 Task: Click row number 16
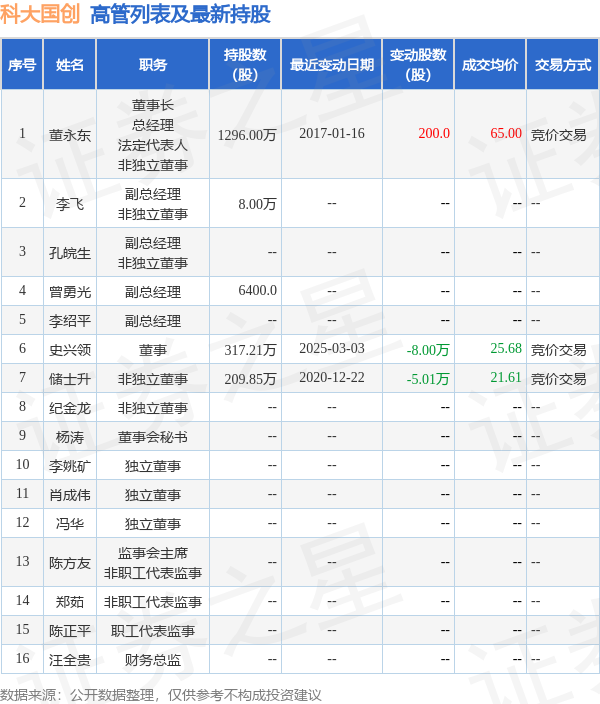[x=22, y=659]
